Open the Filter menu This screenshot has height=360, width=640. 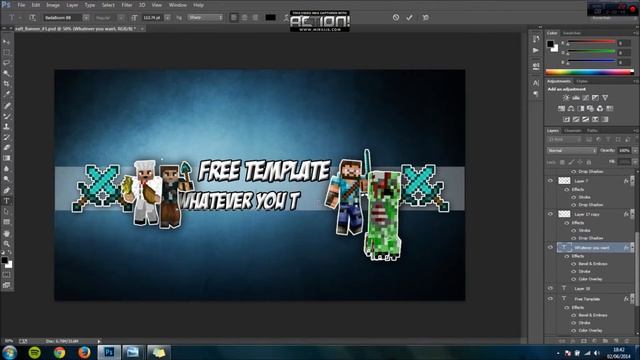(x=127, y=5)
